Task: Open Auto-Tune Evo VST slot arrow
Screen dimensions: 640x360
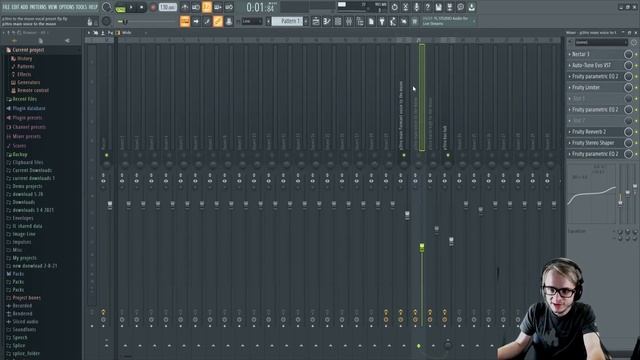Action: [570, 65]
